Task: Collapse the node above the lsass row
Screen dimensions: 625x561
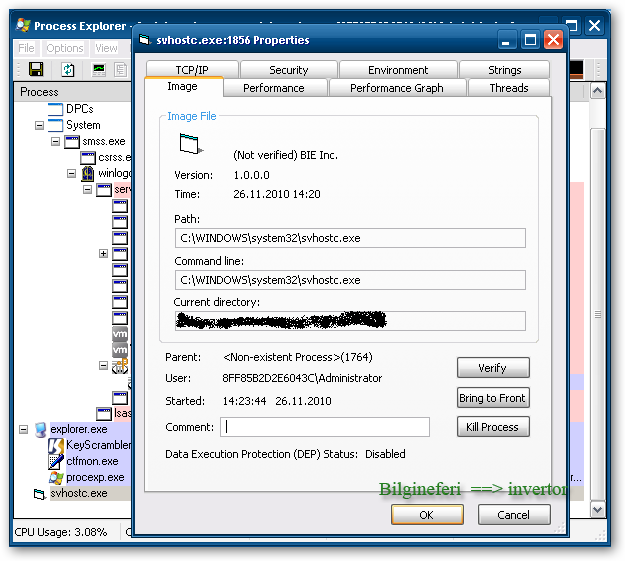Action: [x=103, y=366]
